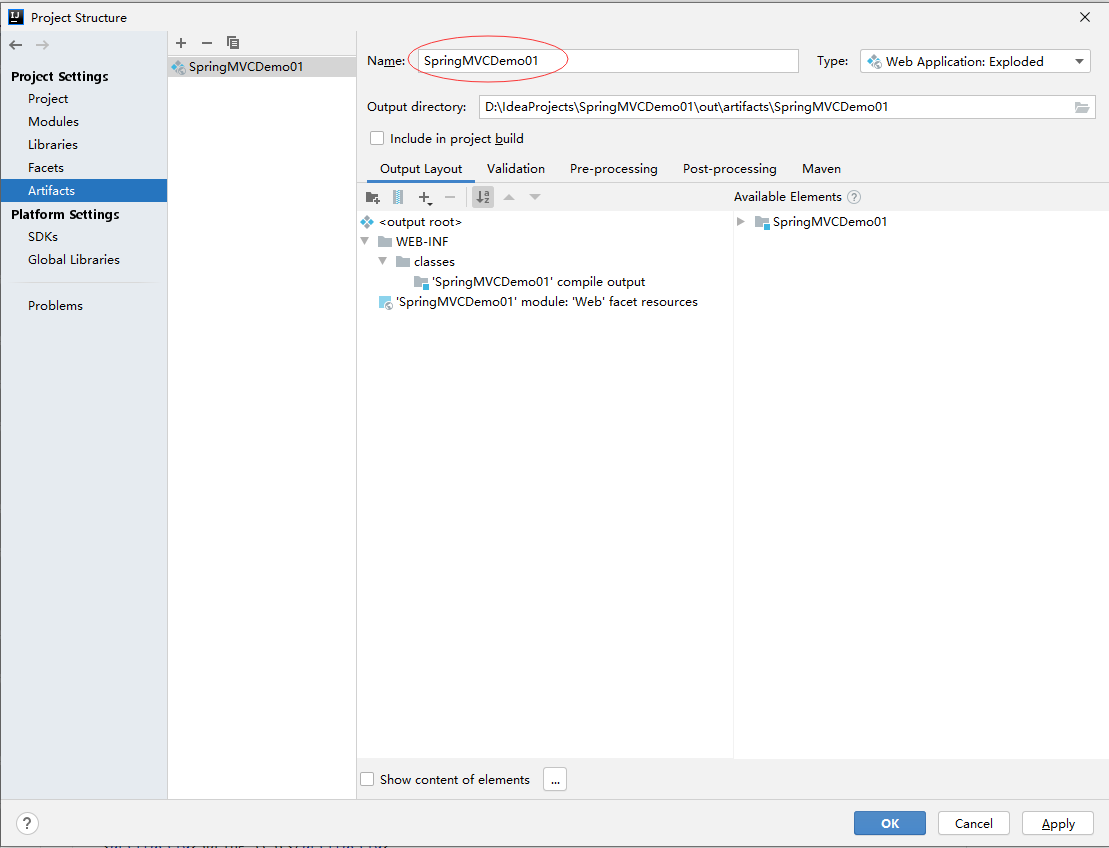Open the ellipsis button beside Show content
This screenshot has width=1109, height=848.
[555, 779]
